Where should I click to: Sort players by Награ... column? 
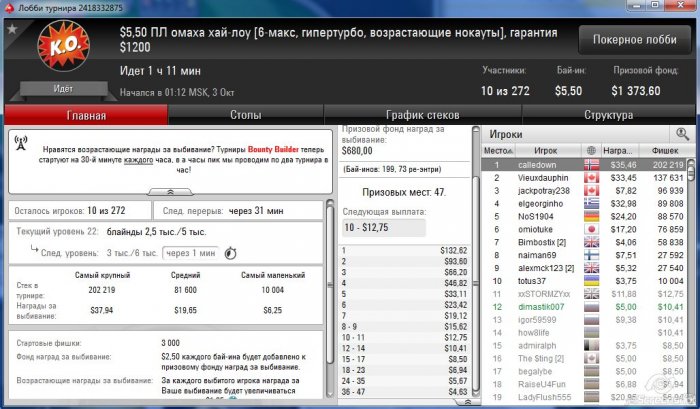(x=620, y=150)
